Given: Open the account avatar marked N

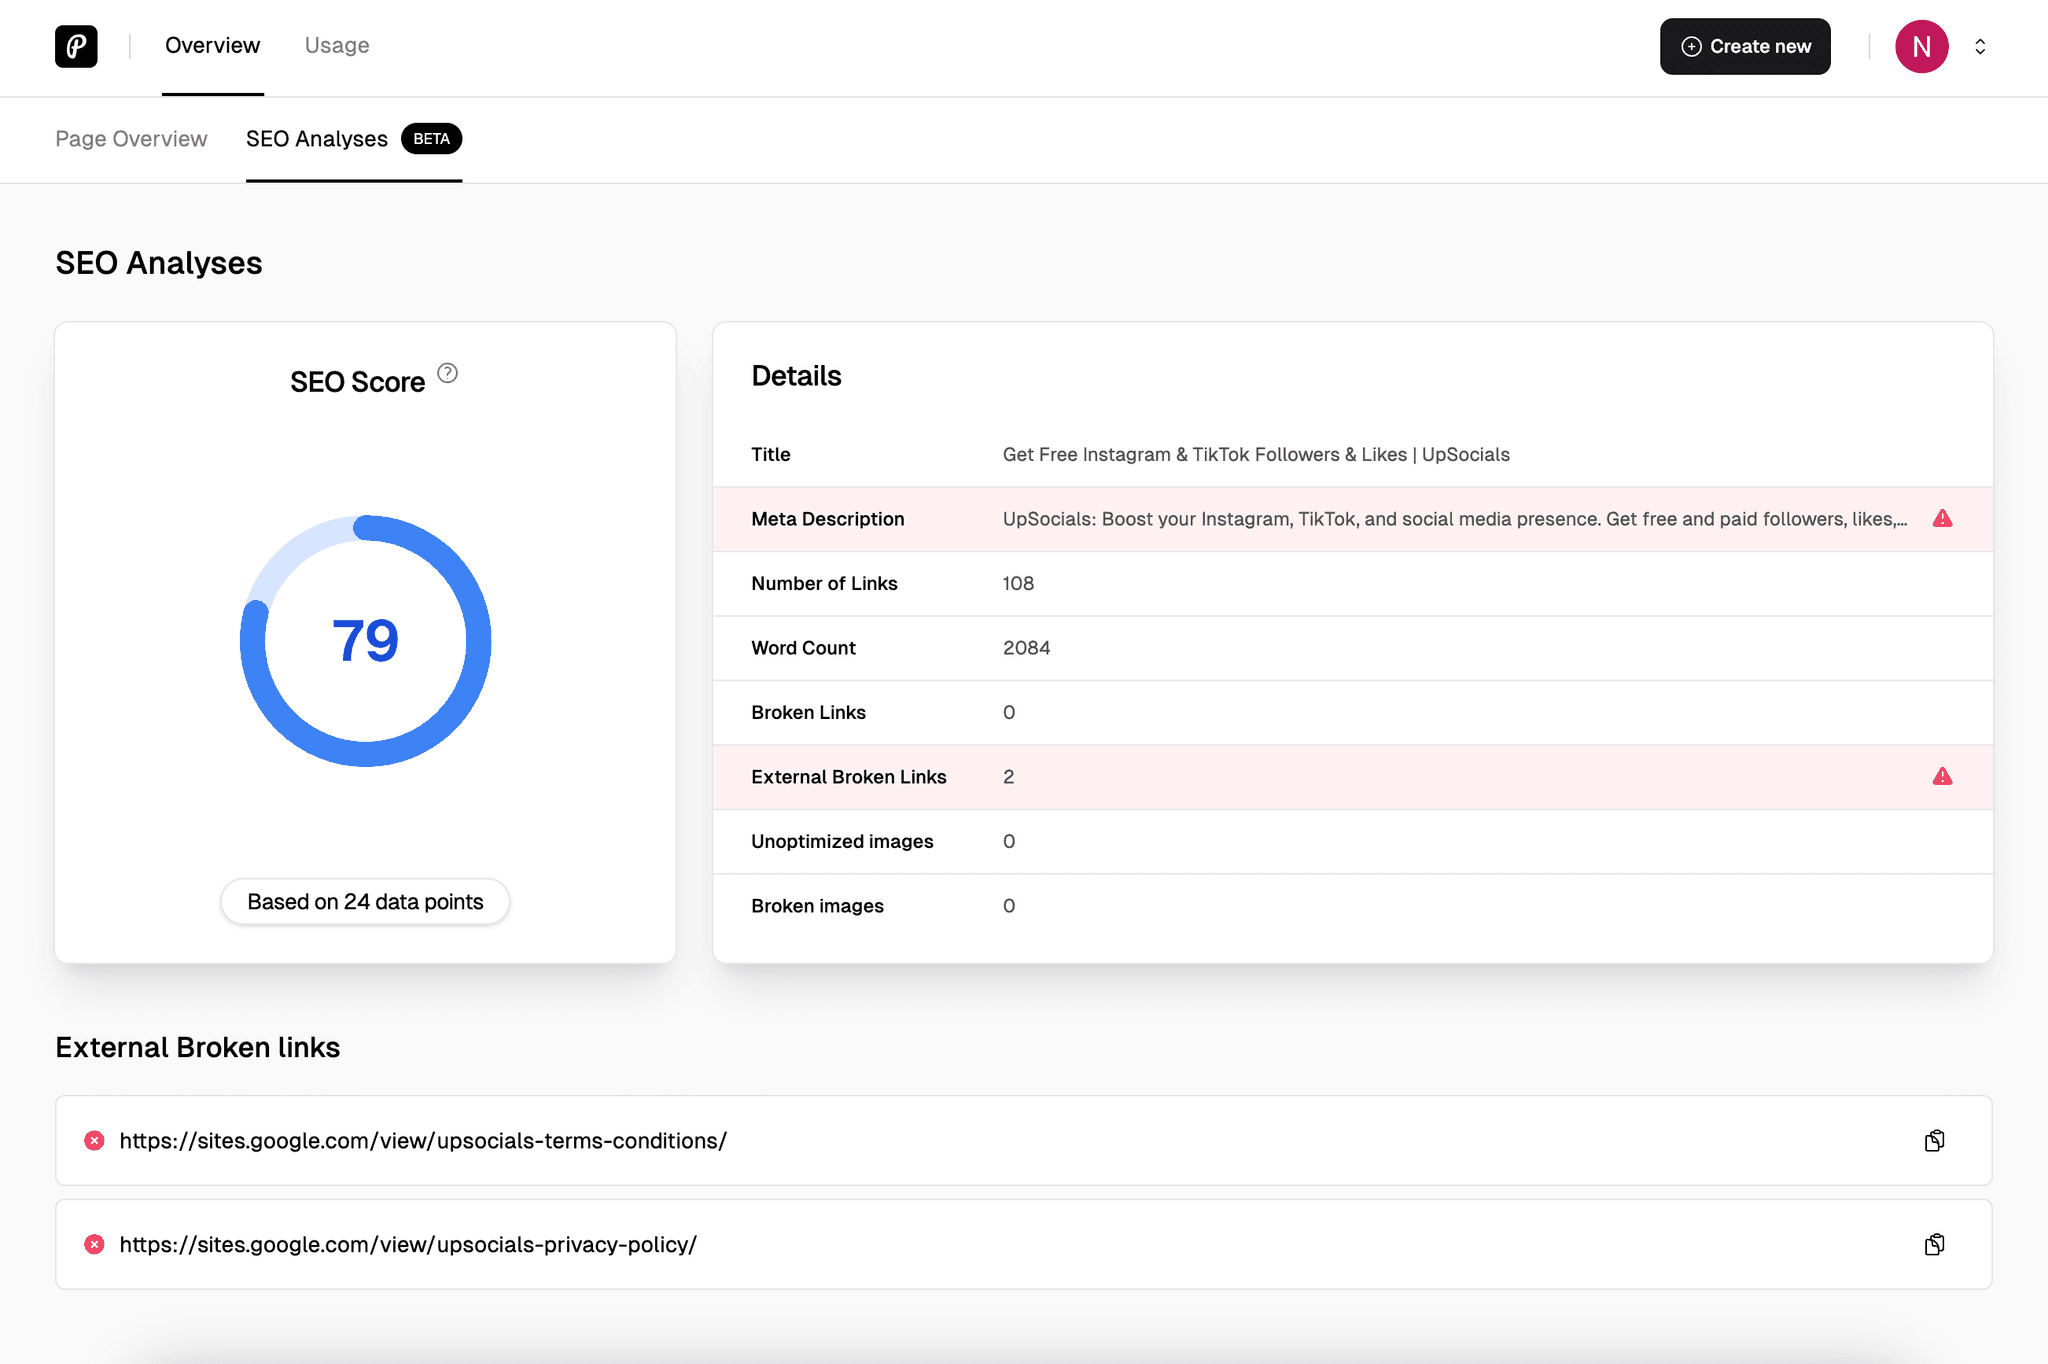Looking at the screenshot, I should (x=1921, y=46).
